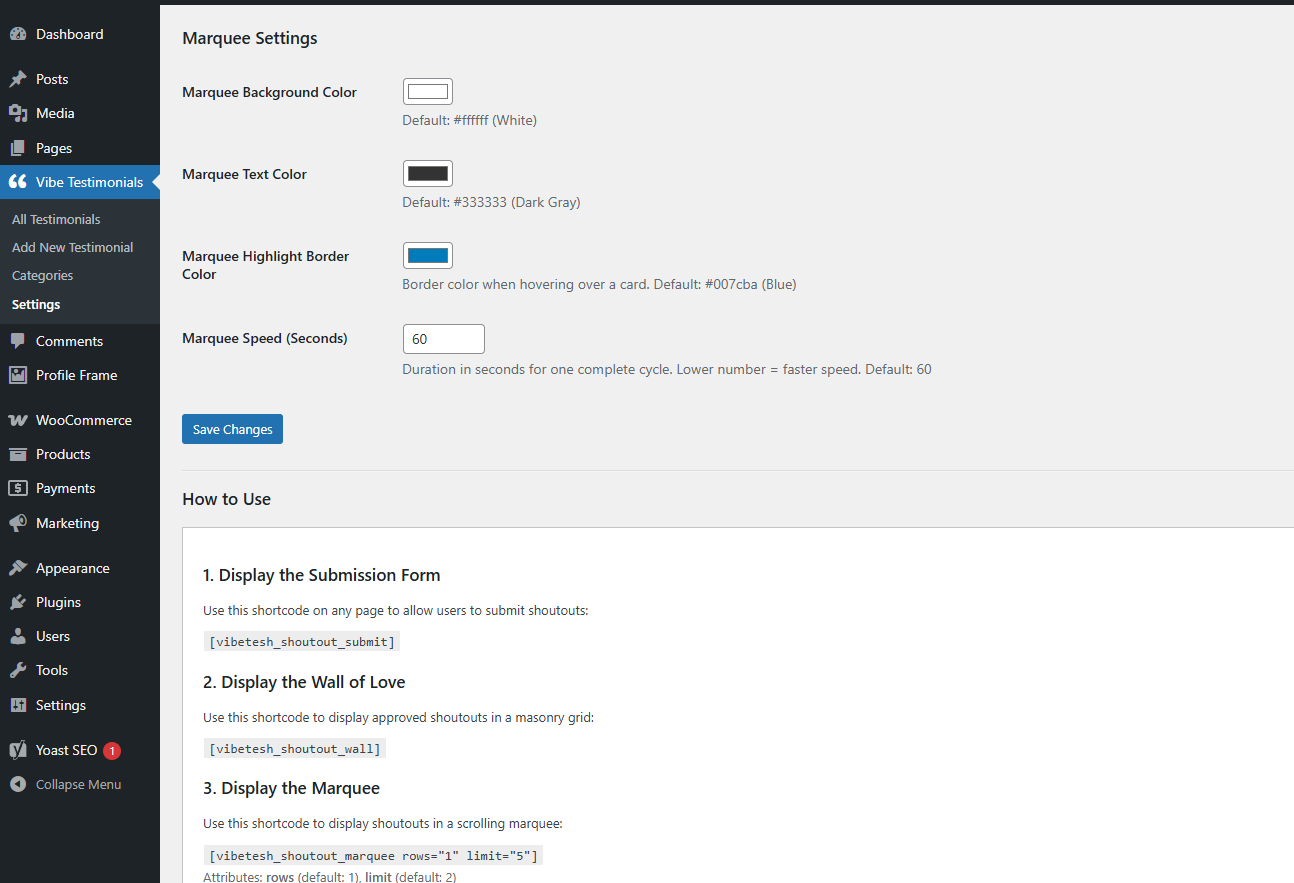Select the Products sidebar icon

[18, 453]
